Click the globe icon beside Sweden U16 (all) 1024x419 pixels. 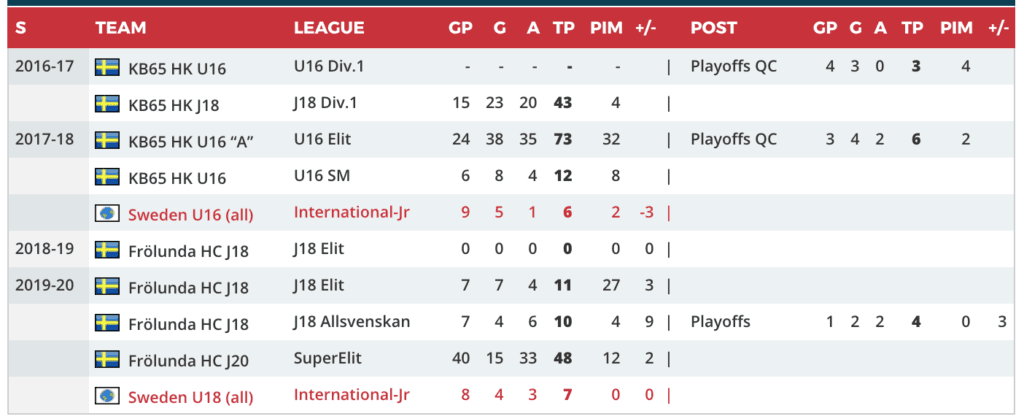[107, 213]
